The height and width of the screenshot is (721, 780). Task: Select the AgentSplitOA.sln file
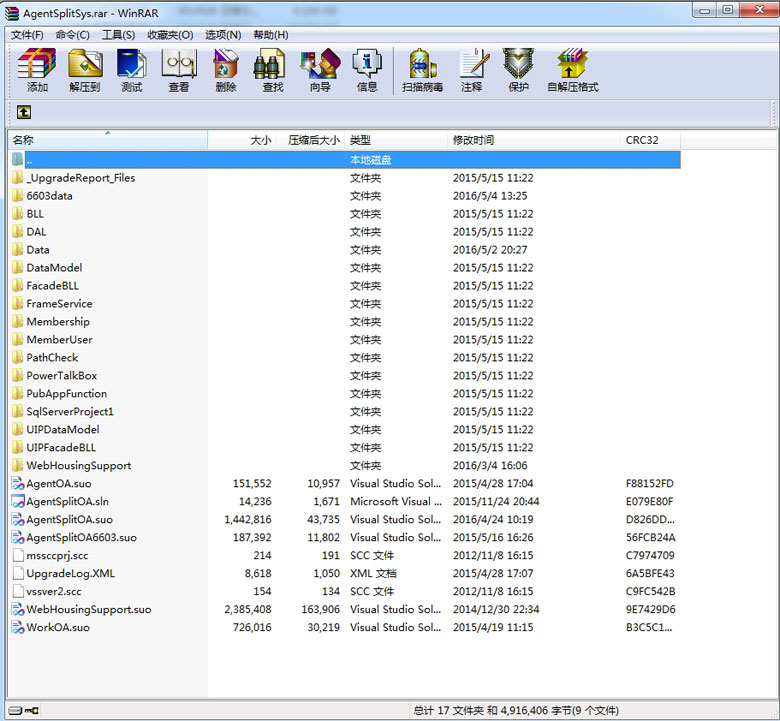pos(68,502)
